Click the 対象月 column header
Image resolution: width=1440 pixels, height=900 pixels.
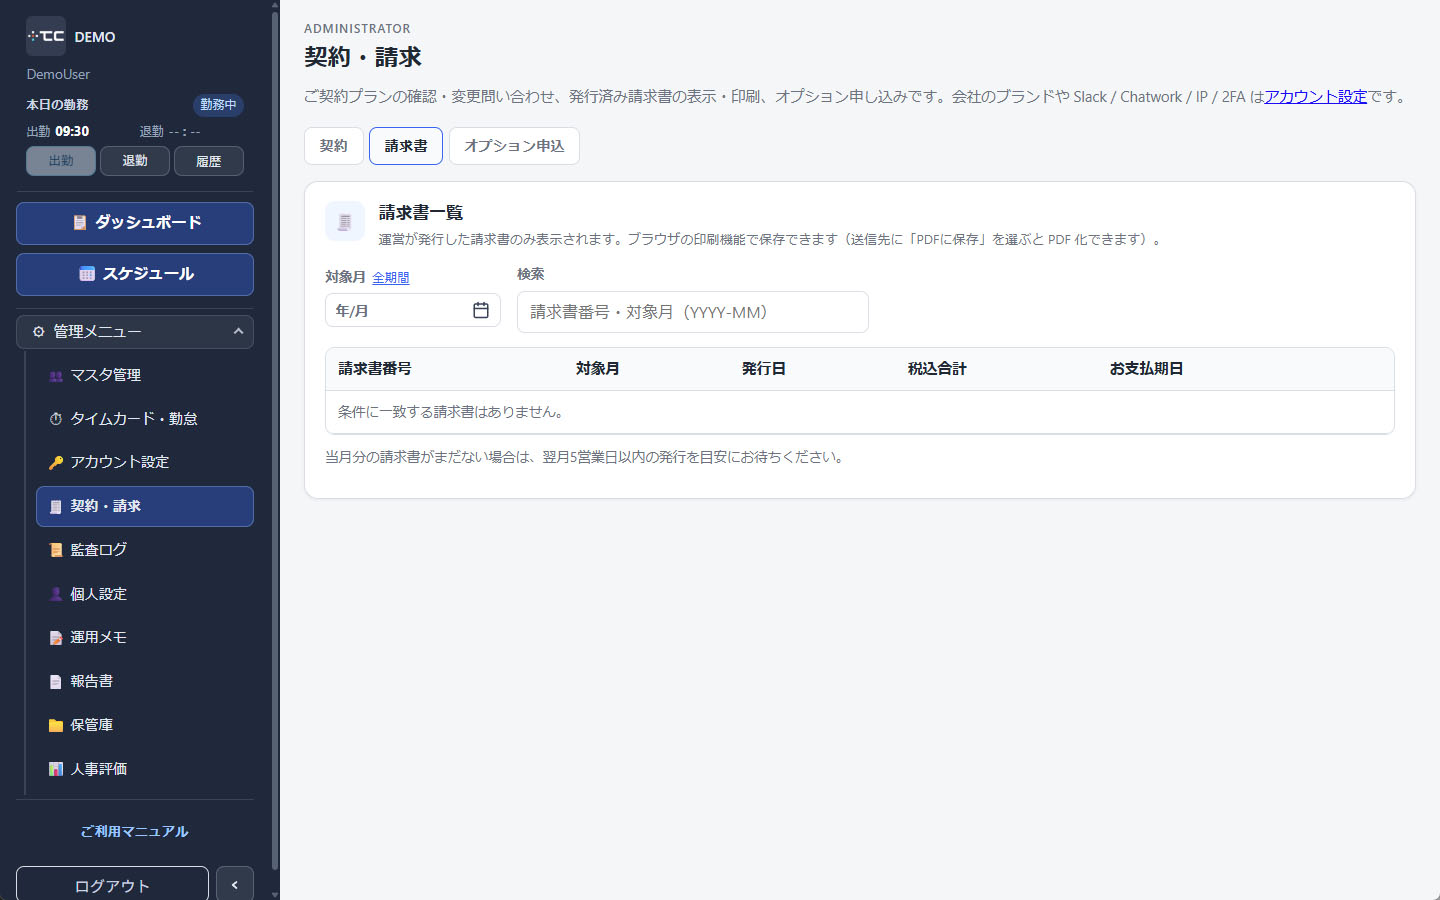click(x=598, y=369)
